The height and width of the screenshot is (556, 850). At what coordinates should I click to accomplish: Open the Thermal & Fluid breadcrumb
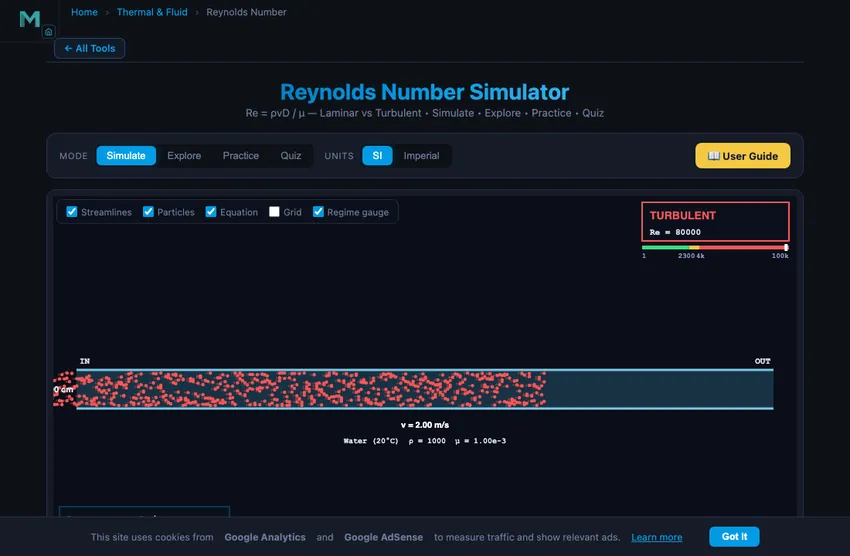(x=152, y=12)
